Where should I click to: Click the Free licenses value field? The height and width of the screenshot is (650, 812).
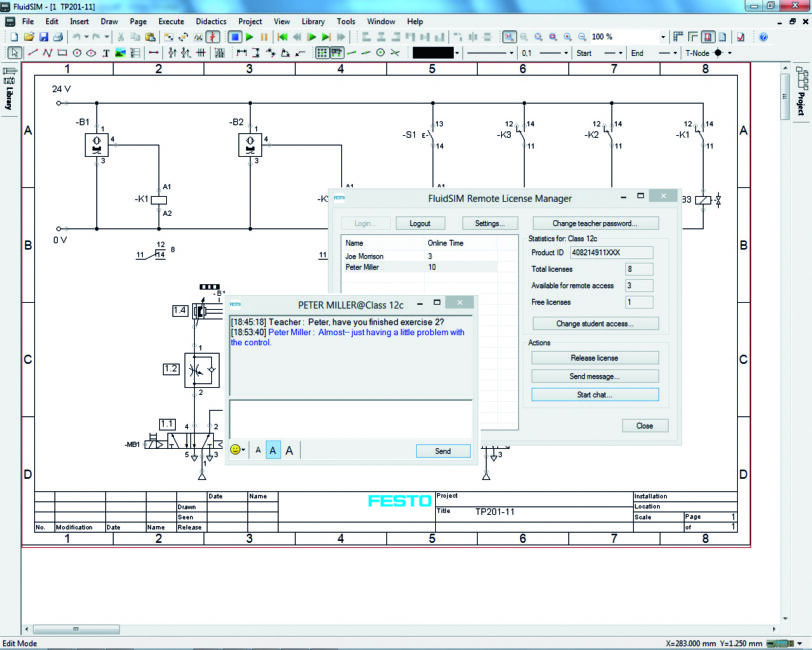(640, 302)
